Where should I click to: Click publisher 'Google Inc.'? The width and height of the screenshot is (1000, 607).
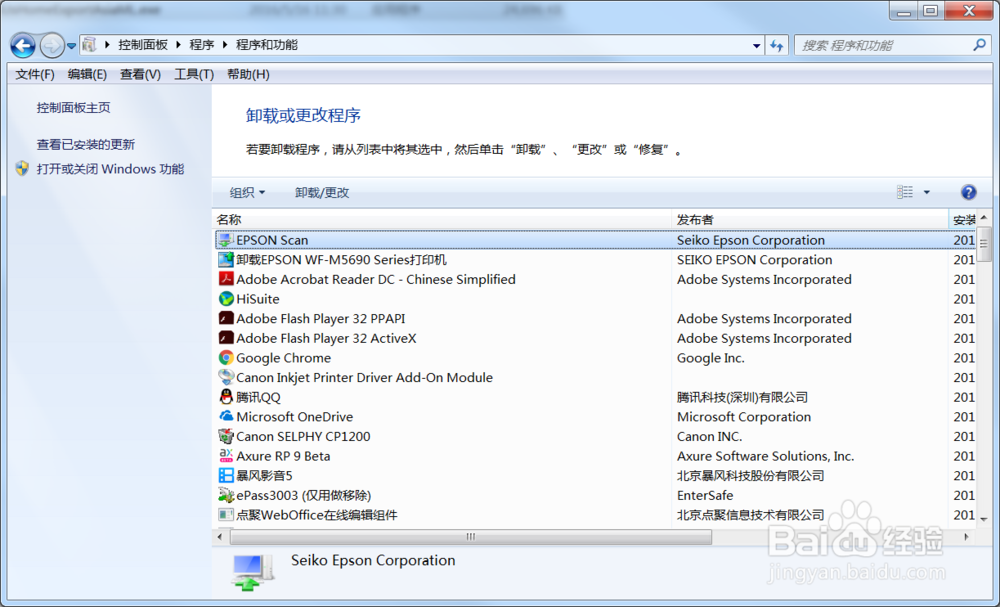[710, 358]
